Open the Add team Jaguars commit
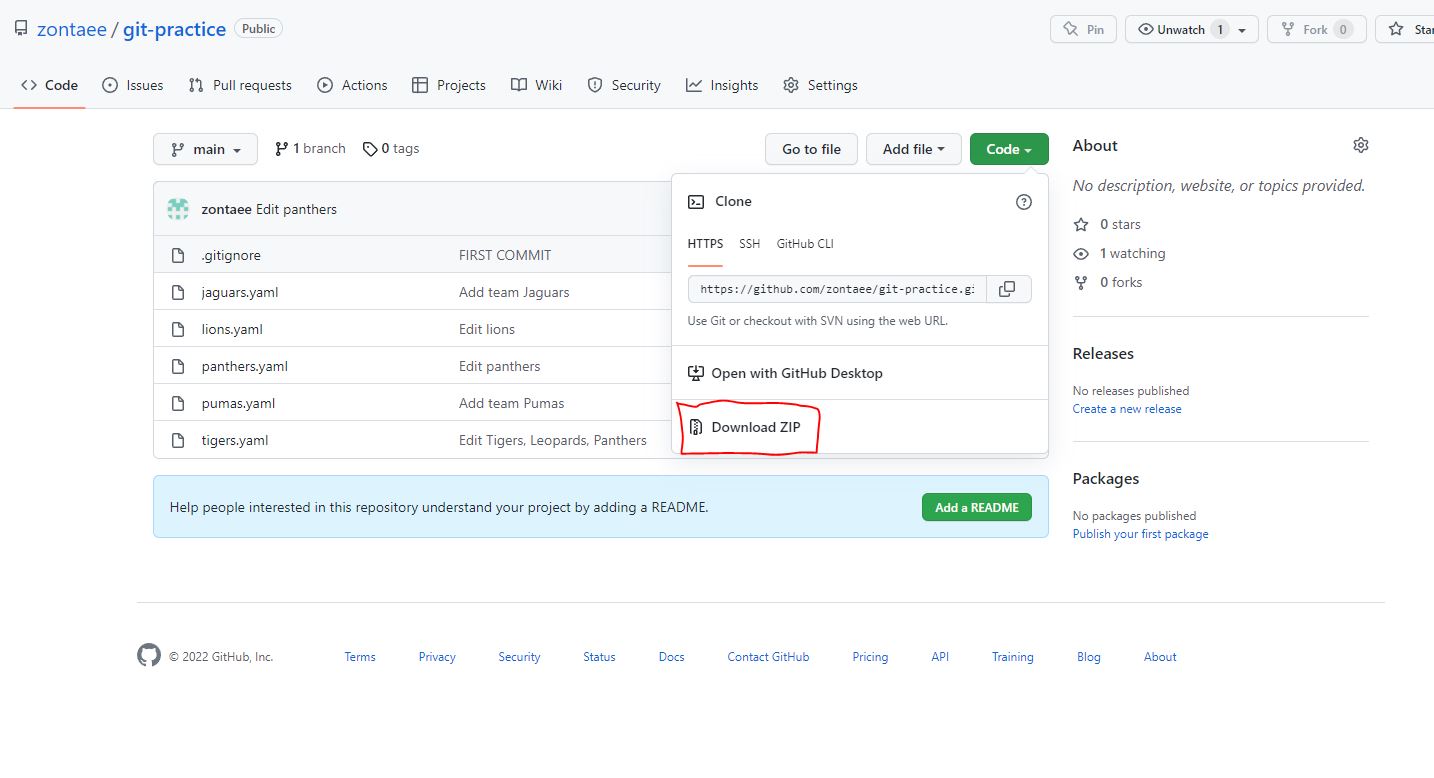Image resolution: width=1434 pixels, height=778 pixels. click(x=514, y=293)
